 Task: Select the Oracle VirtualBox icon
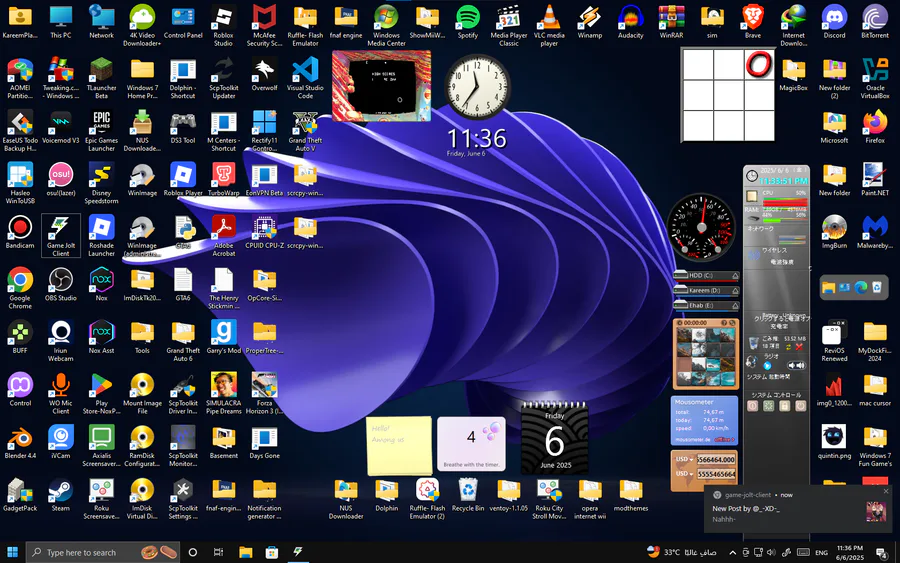click(x=875, y=78)
